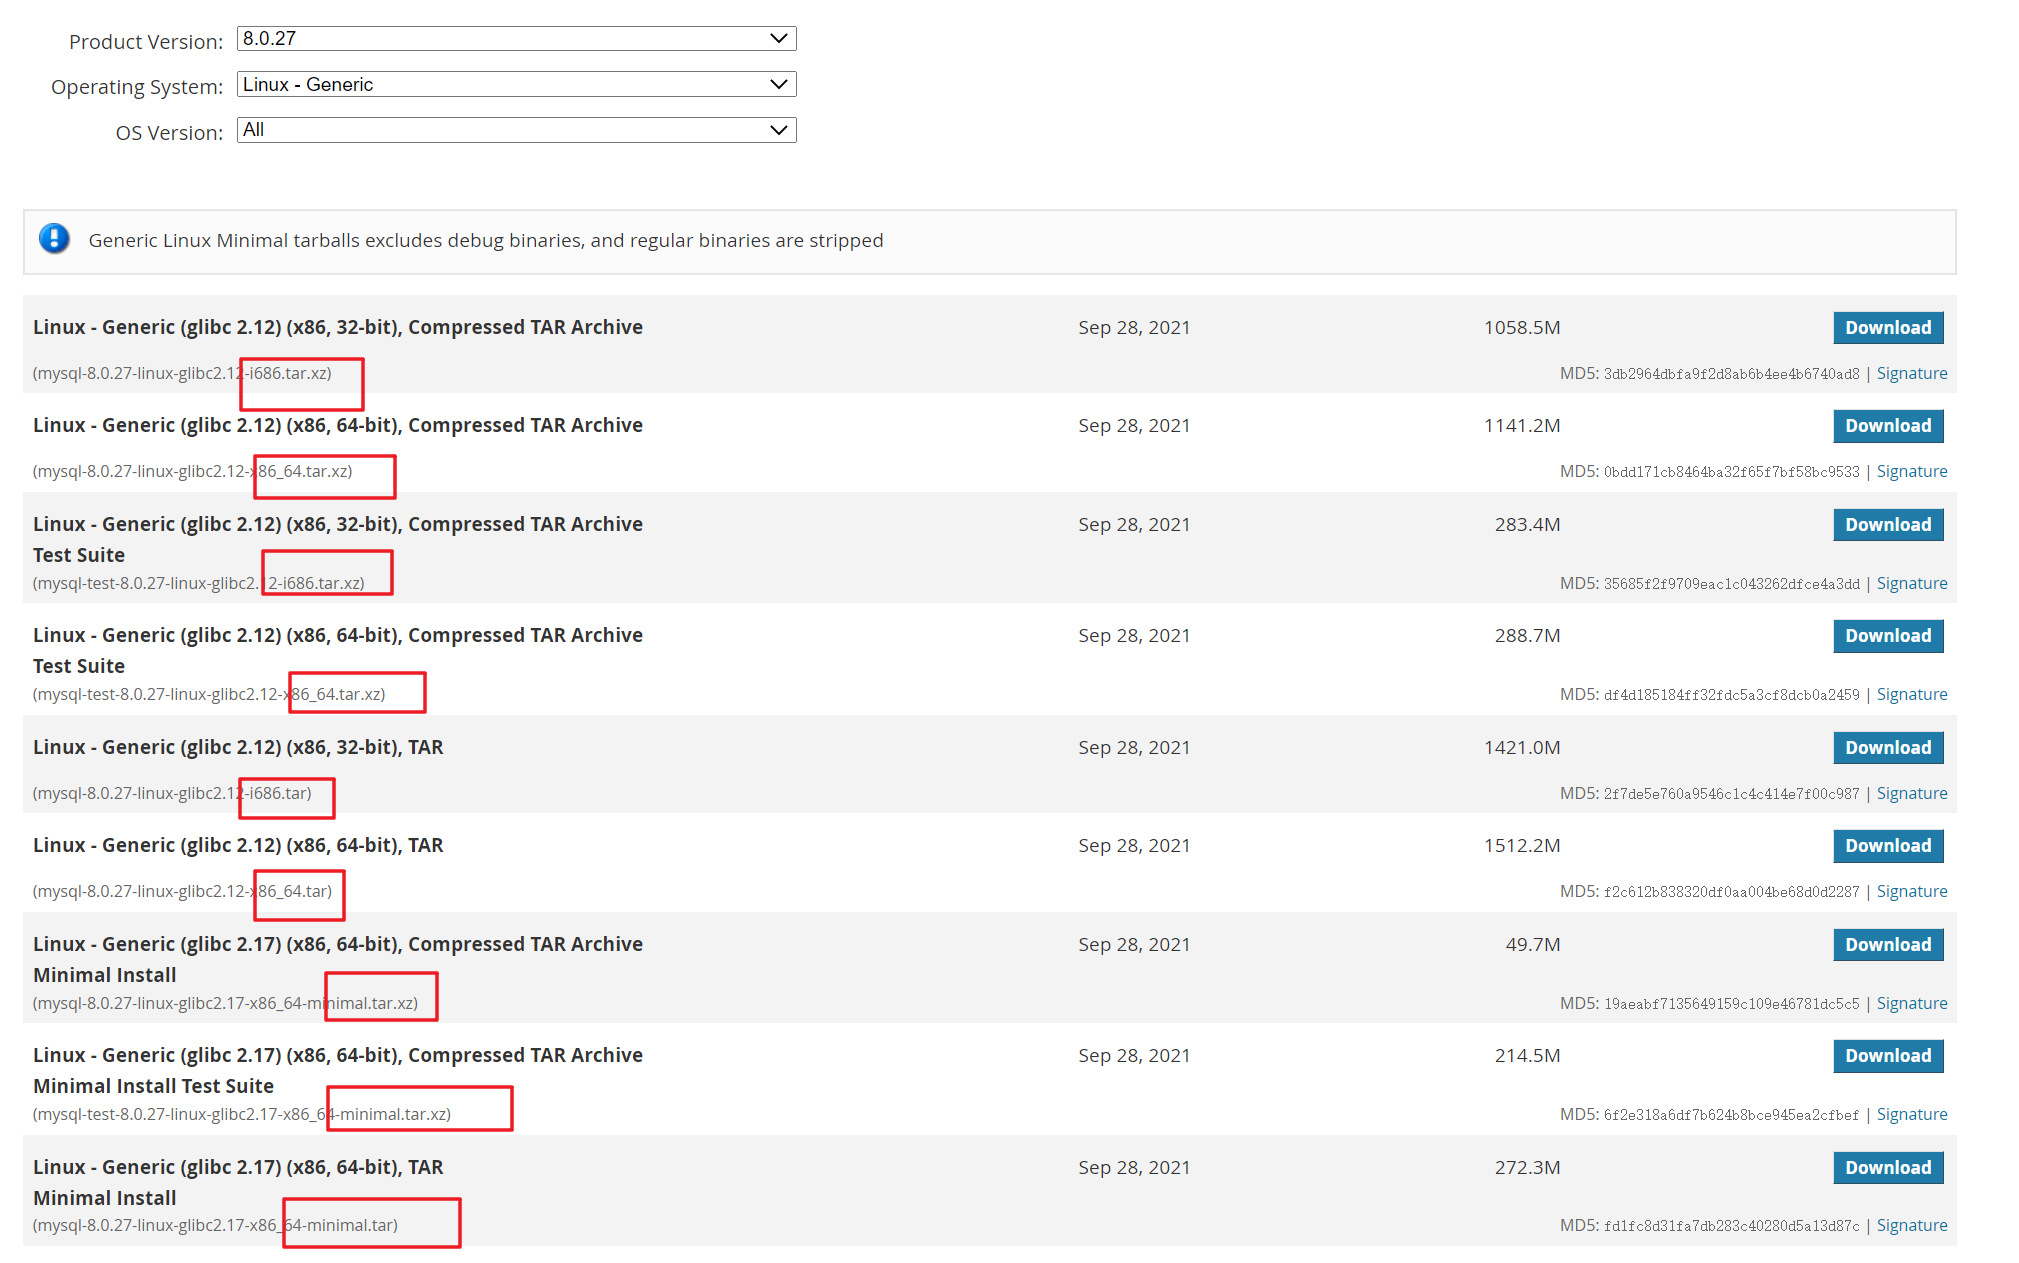Download the 283.4M 32-bit Test Suite

[x=1888, y=525]
